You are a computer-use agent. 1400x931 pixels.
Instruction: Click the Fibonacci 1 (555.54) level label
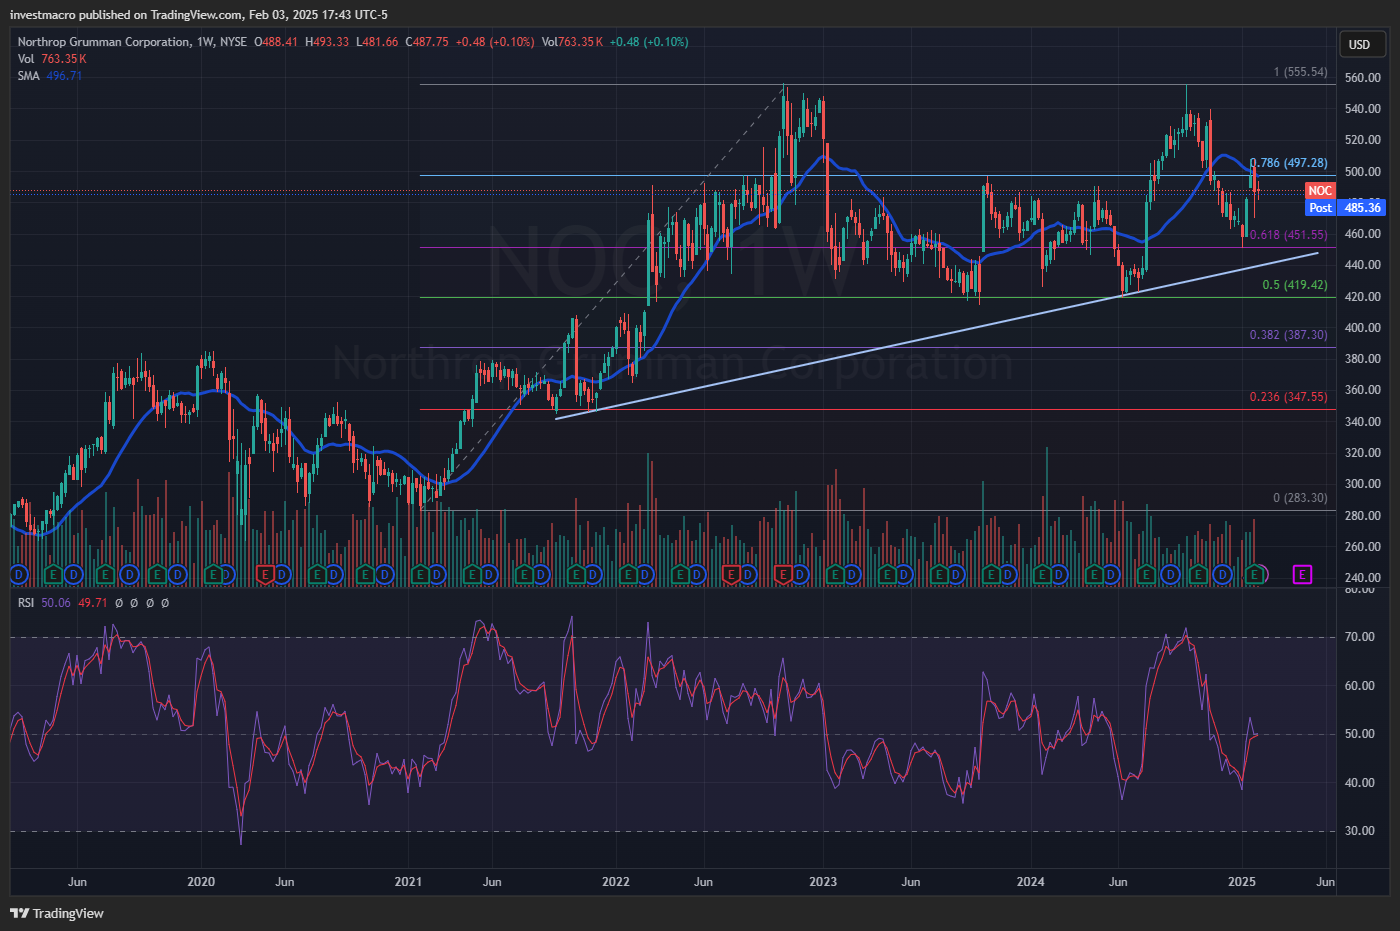1300,72
